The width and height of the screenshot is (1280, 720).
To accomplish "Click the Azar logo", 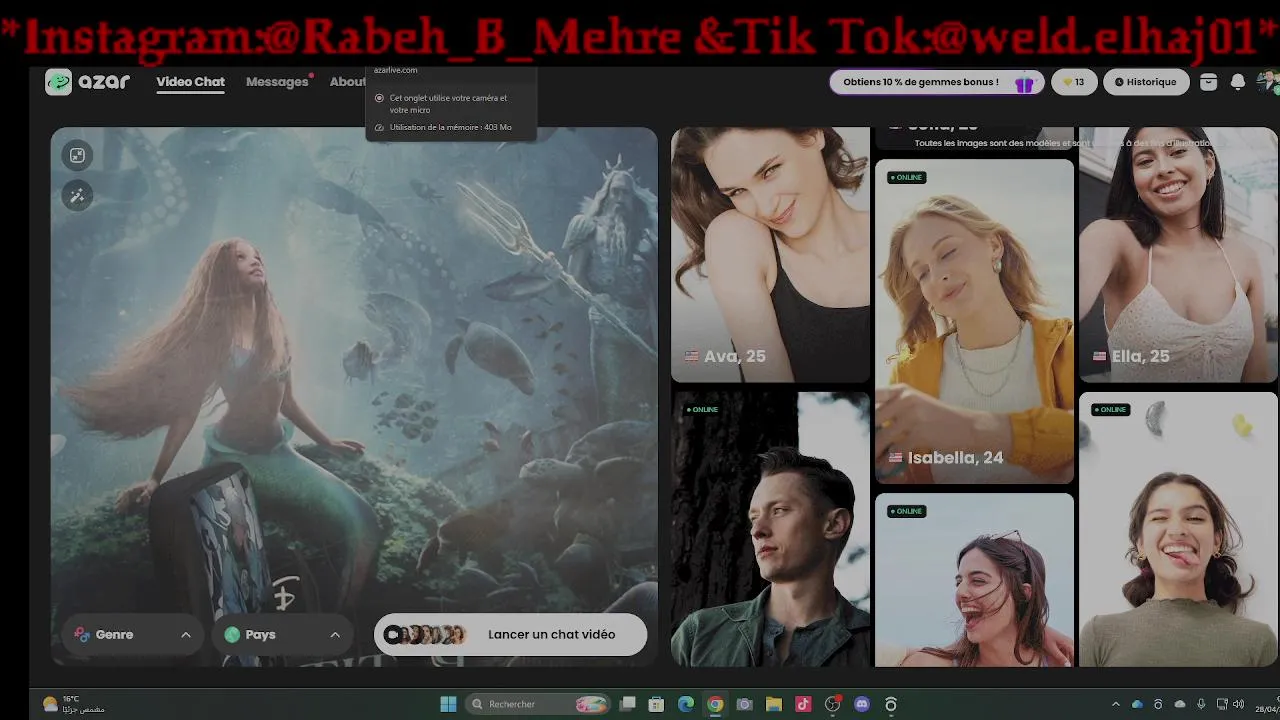I will [88, 82].
